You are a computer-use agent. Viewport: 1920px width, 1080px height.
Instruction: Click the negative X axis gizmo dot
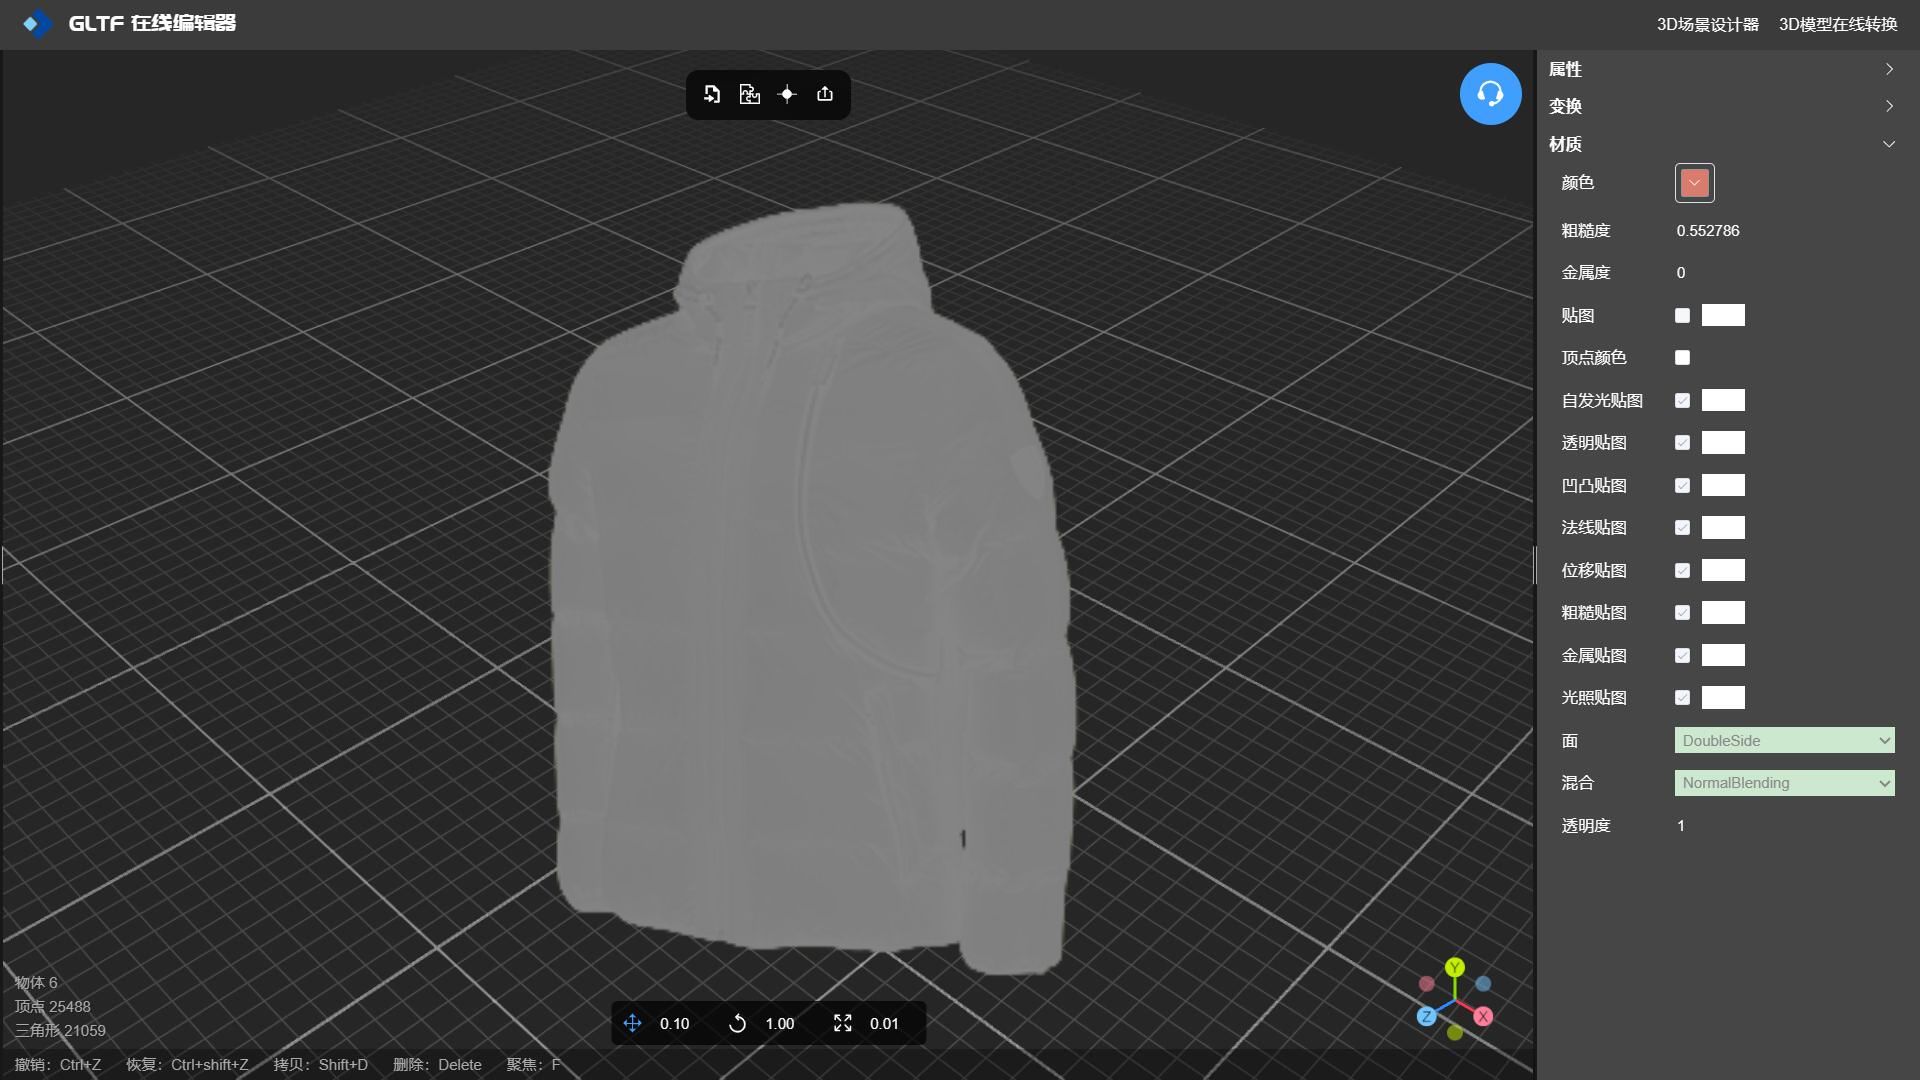1427,984
